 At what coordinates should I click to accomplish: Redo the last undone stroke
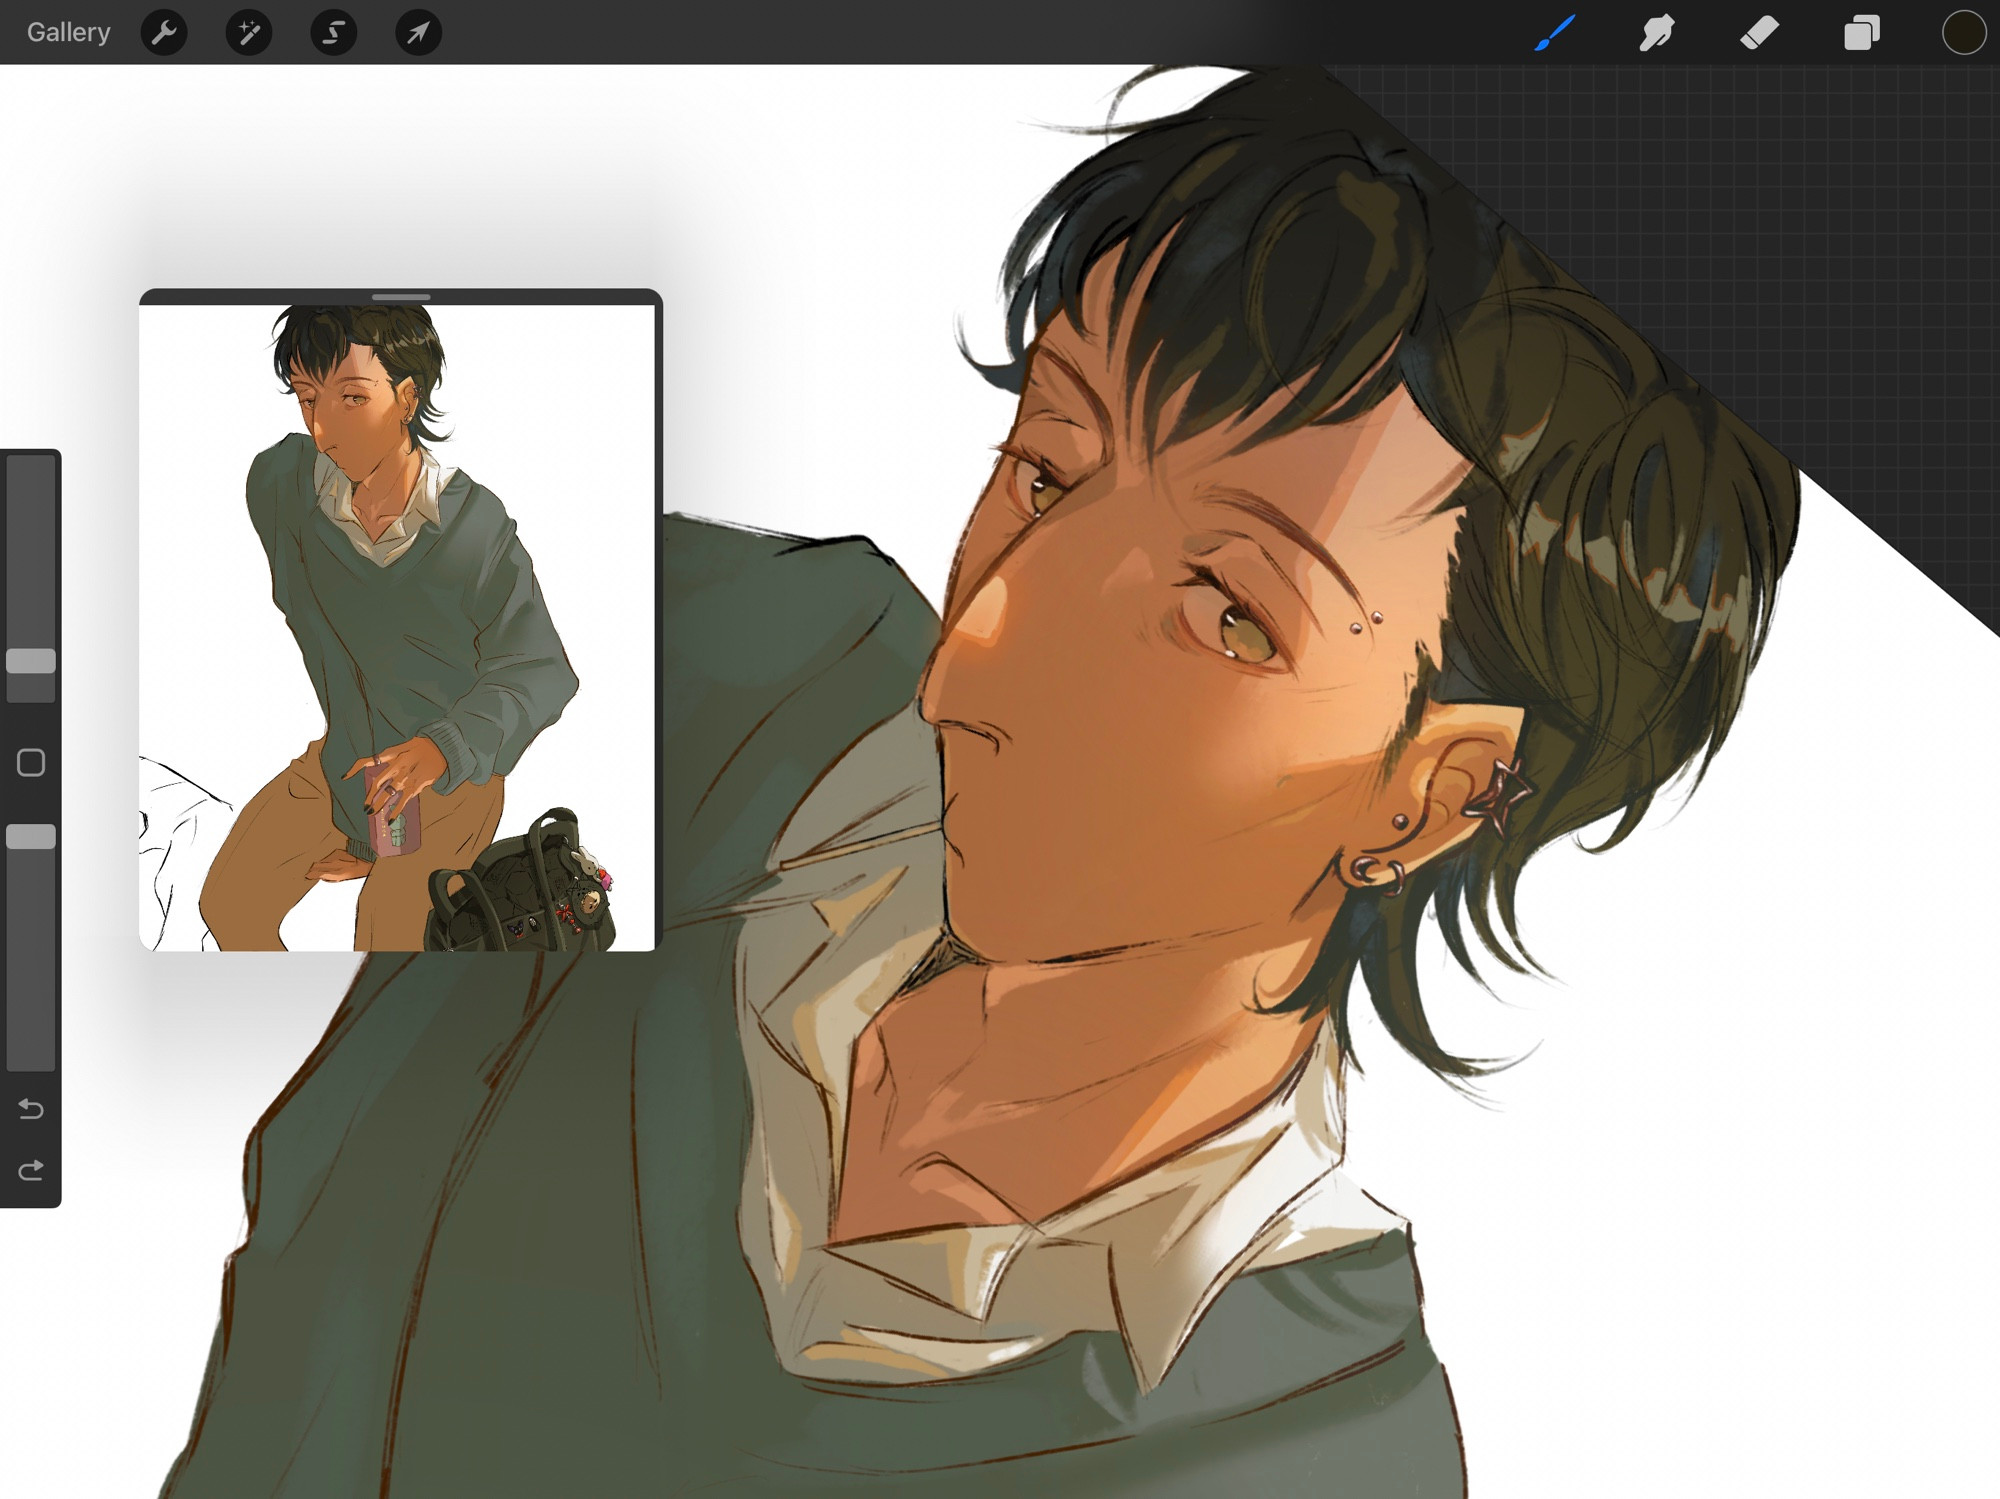tap(31, 1169)
